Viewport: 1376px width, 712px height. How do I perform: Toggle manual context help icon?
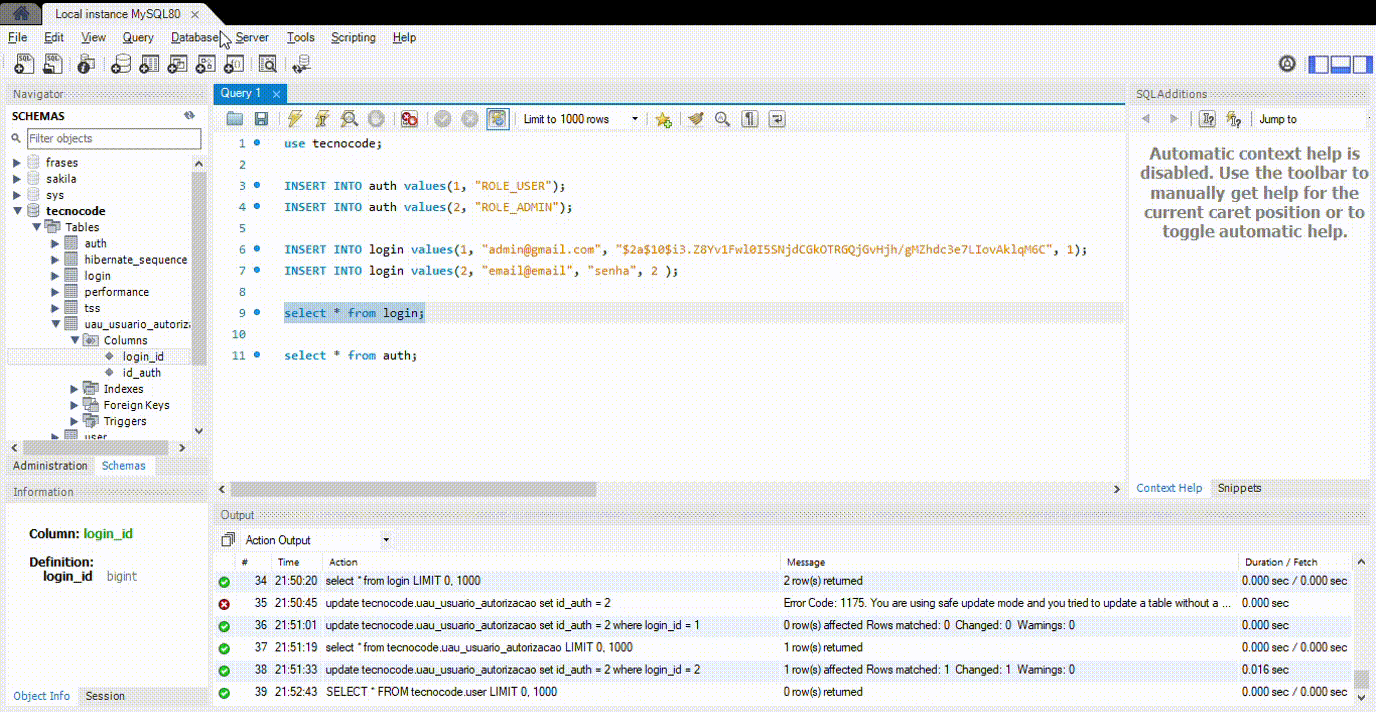pos(1207,119)
